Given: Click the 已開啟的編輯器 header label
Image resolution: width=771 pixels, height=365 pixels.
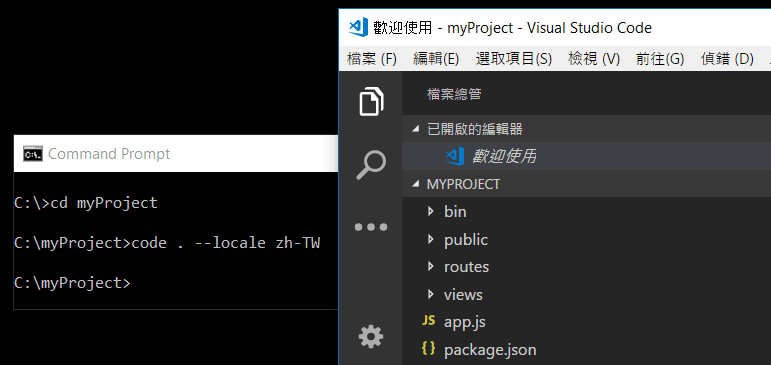Looking at the screenshot, I should pyautogui.click(x=475, y=129).
